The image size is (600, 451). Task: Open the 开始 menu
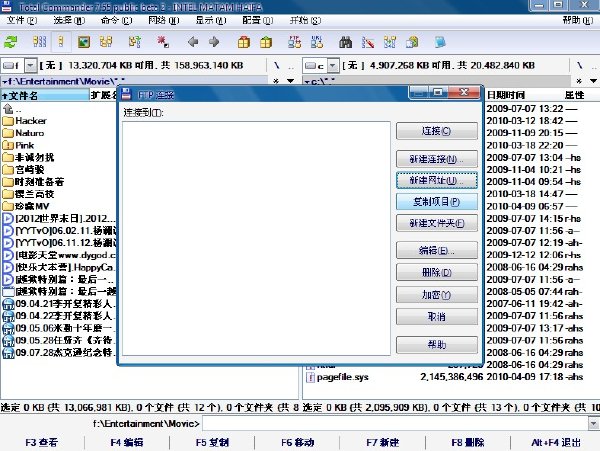pos(305,20)
